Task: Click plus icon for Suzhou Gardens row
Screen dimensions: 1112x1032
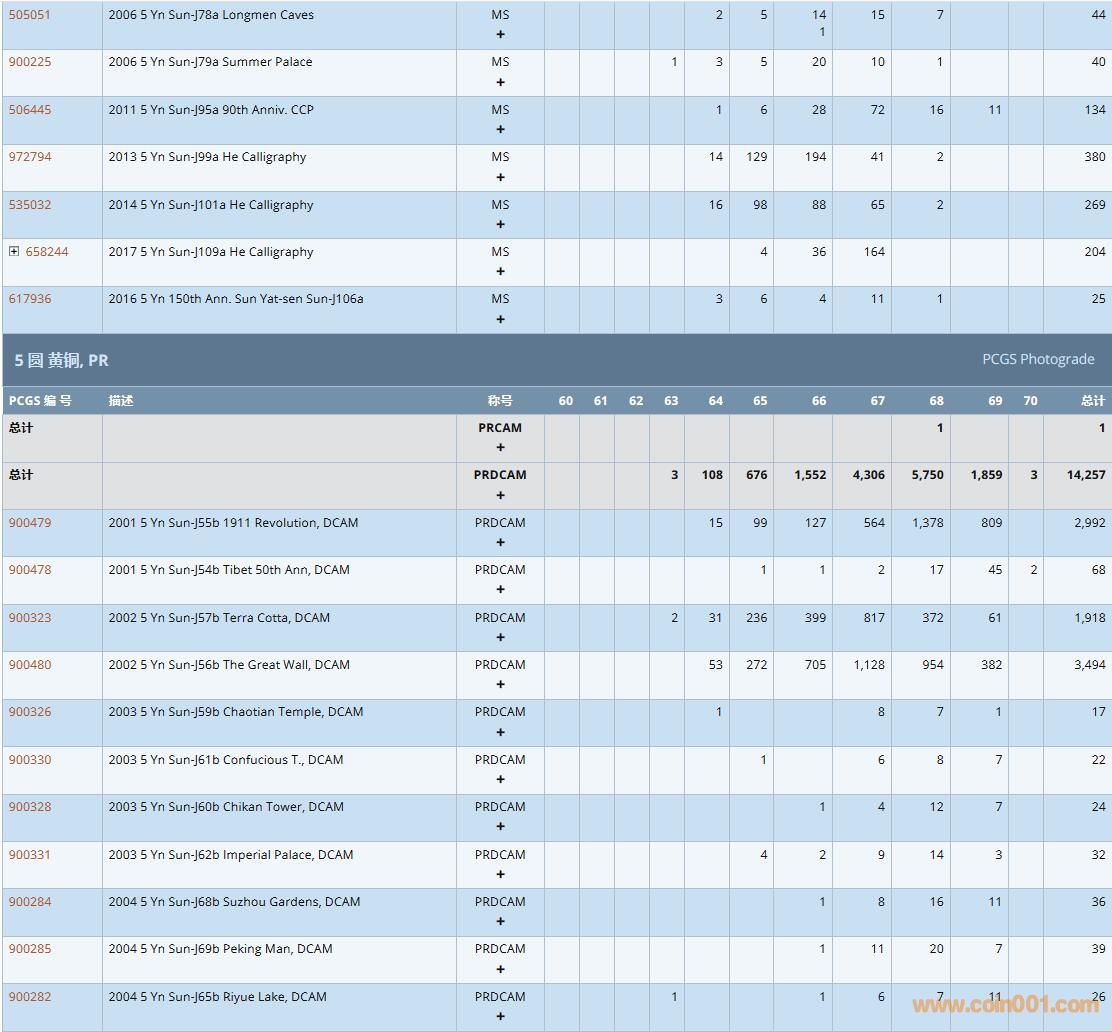Action: click(x=500, y=922)
